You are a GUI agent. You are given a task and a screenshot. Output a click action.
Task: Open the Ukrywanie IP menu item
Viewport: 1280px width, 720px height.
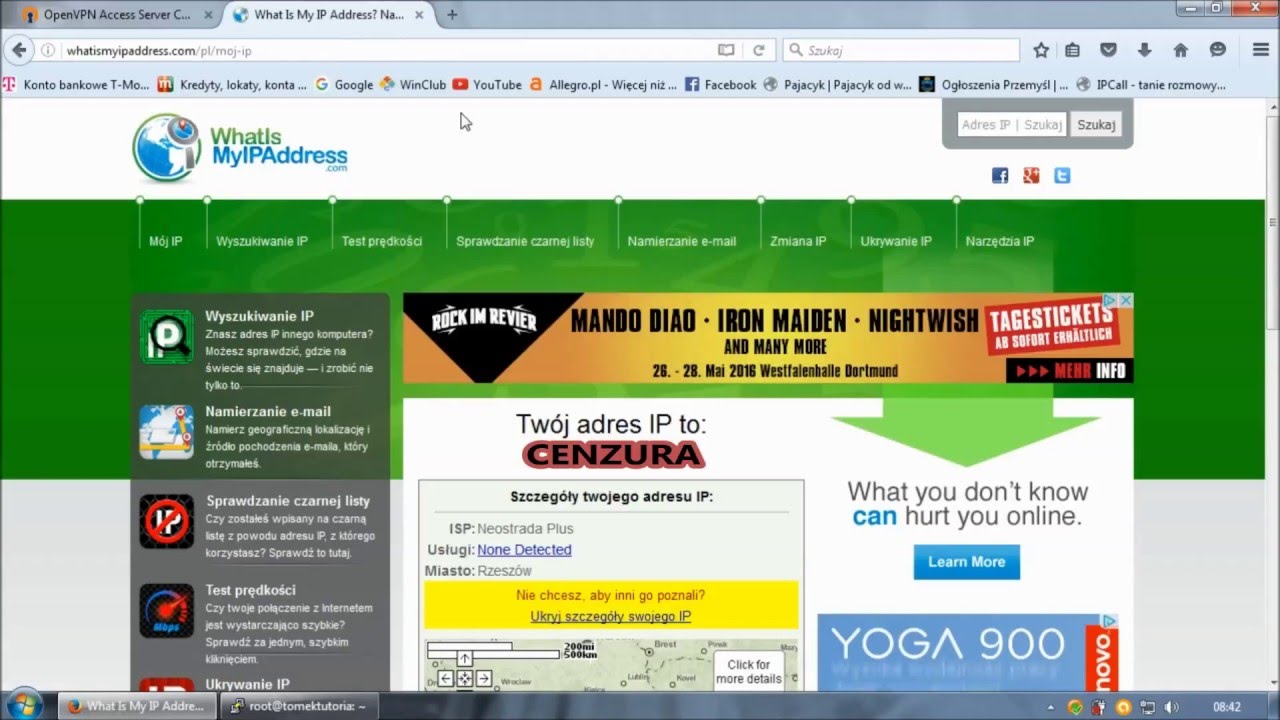pos(896,241)
